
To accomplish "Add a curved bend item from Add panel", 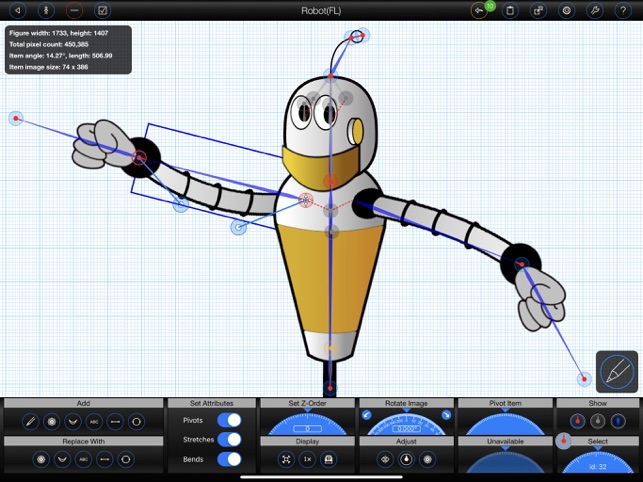I will point(73,422).
